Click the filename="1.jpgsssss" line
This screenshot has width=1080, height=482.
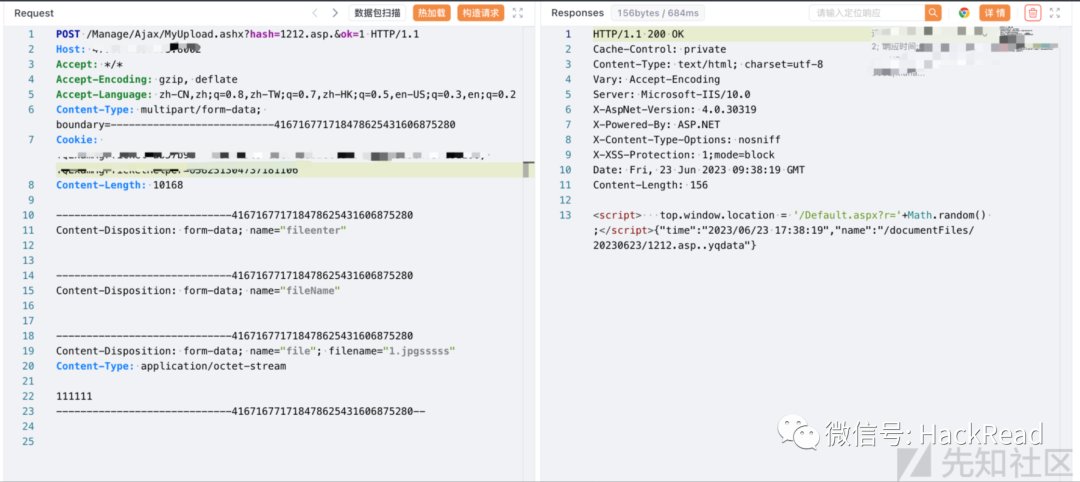coord(256,351)
